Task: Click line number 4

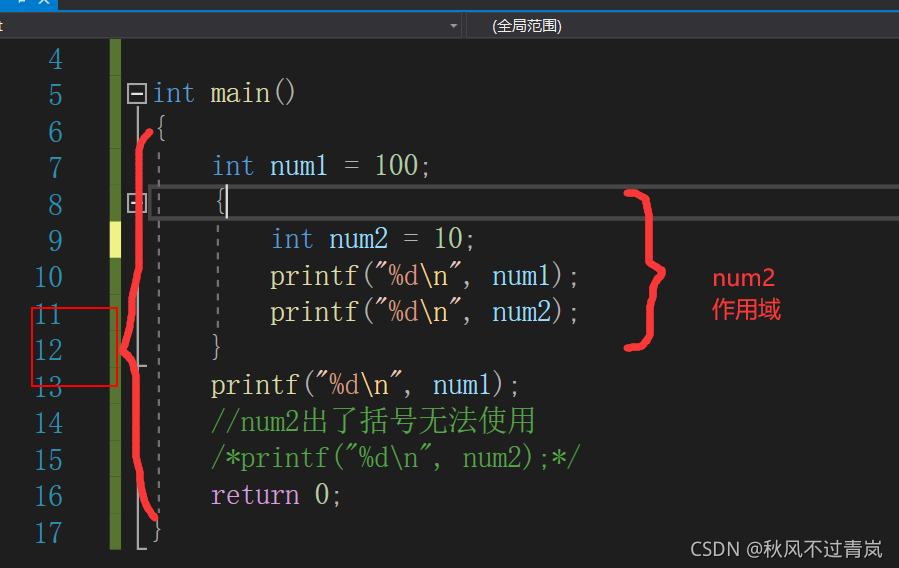Action: [56, 59]
